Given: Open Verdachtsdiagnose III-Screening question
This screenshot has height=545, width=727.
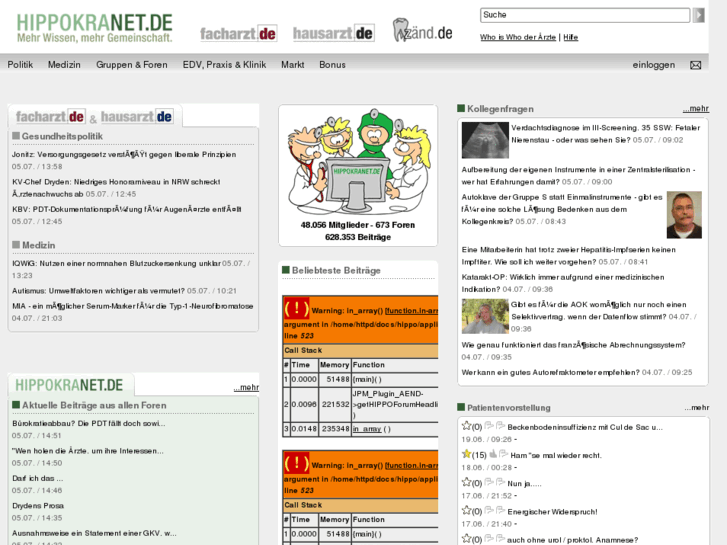Looking at the screenshot, I should tap(606, 134).
